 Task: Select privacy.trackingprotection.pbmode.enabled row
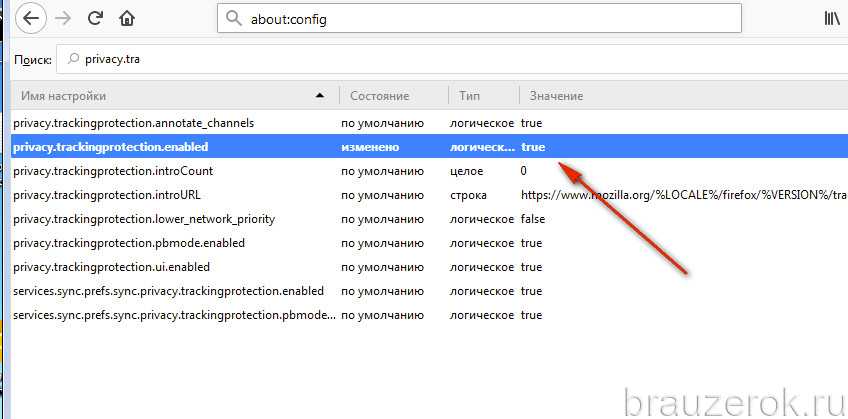click(429, 243)
